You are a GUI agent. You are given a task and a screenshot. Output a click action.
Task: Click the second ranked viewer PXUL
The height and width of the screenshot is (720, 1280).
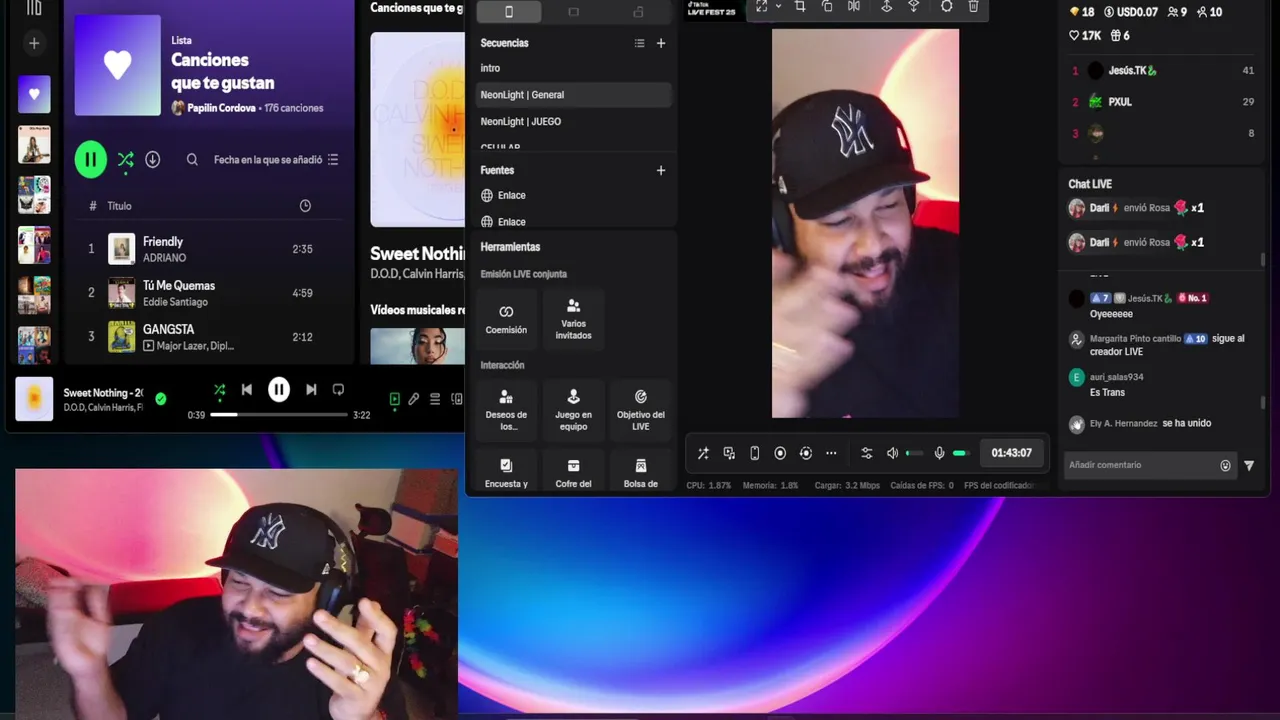pos(1162,101)
